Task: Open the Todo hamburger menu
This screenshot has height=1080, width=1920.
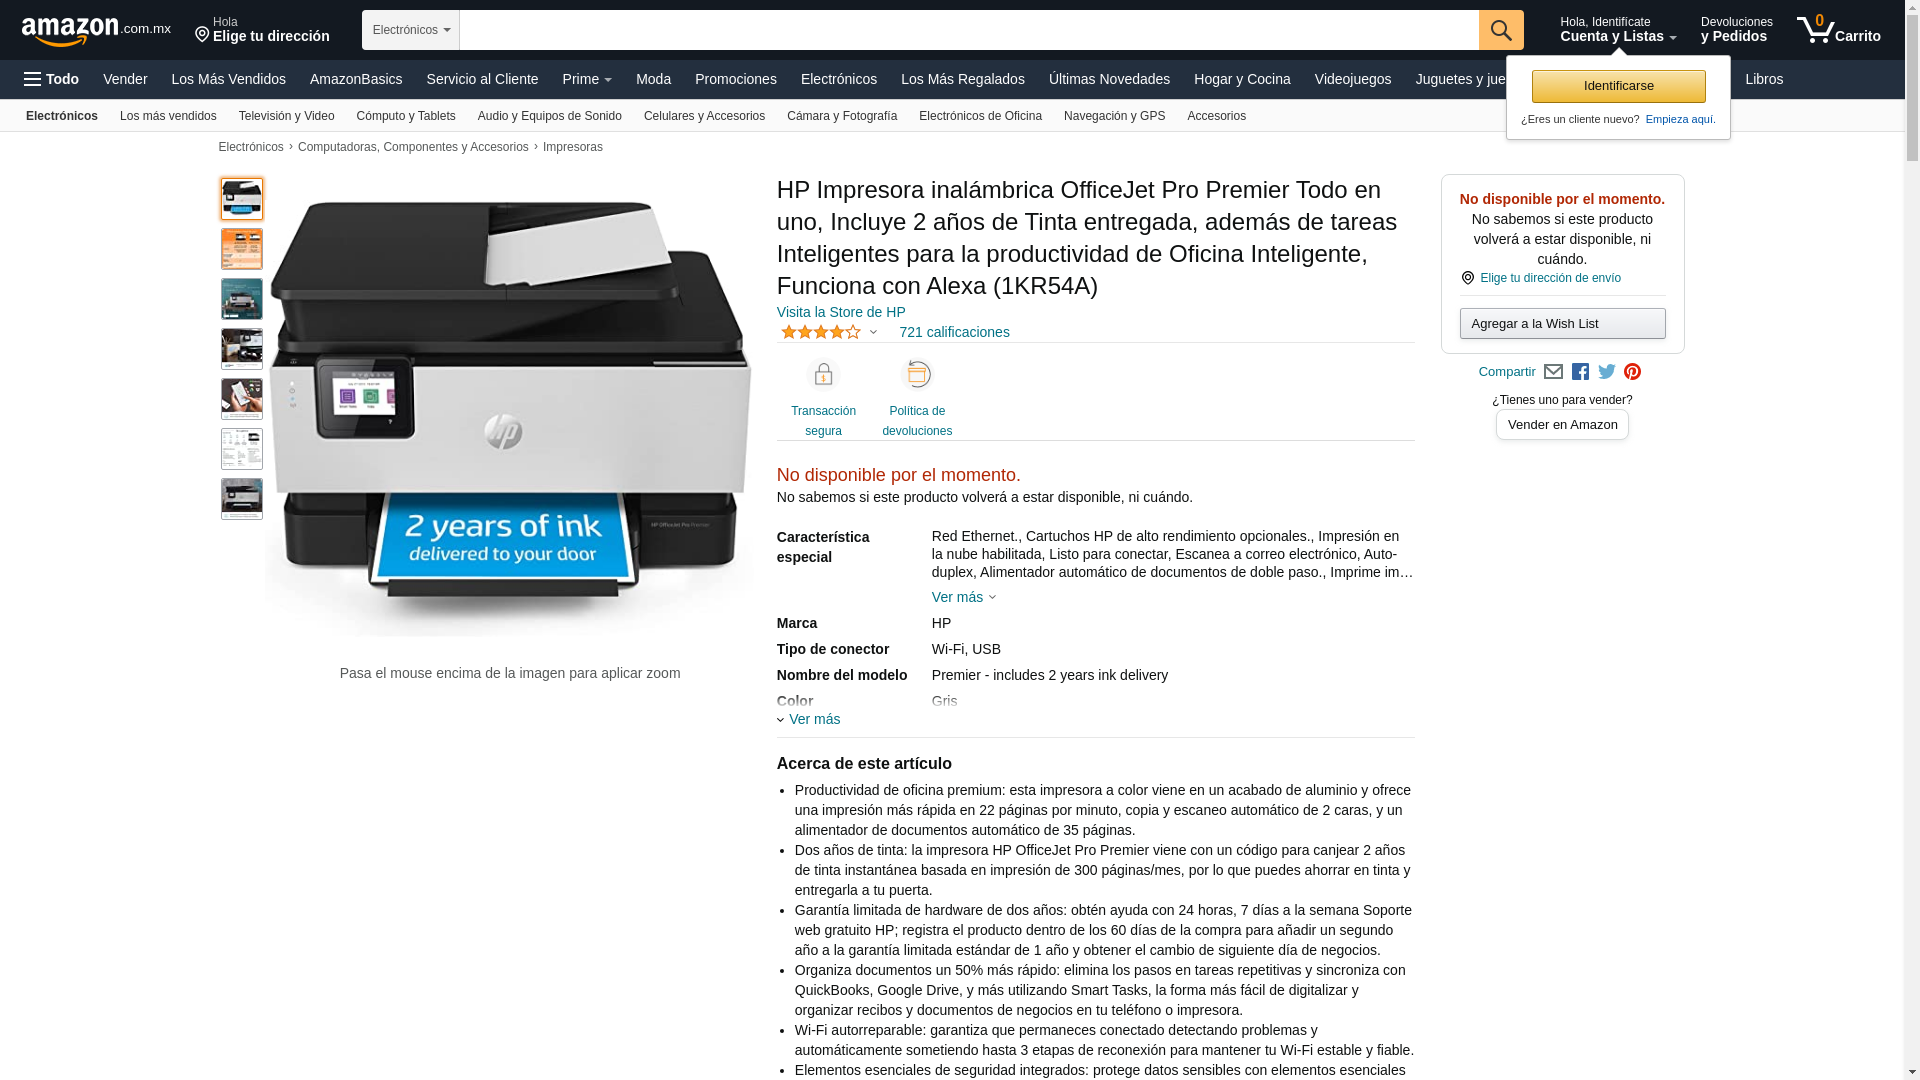Action: 52,79
